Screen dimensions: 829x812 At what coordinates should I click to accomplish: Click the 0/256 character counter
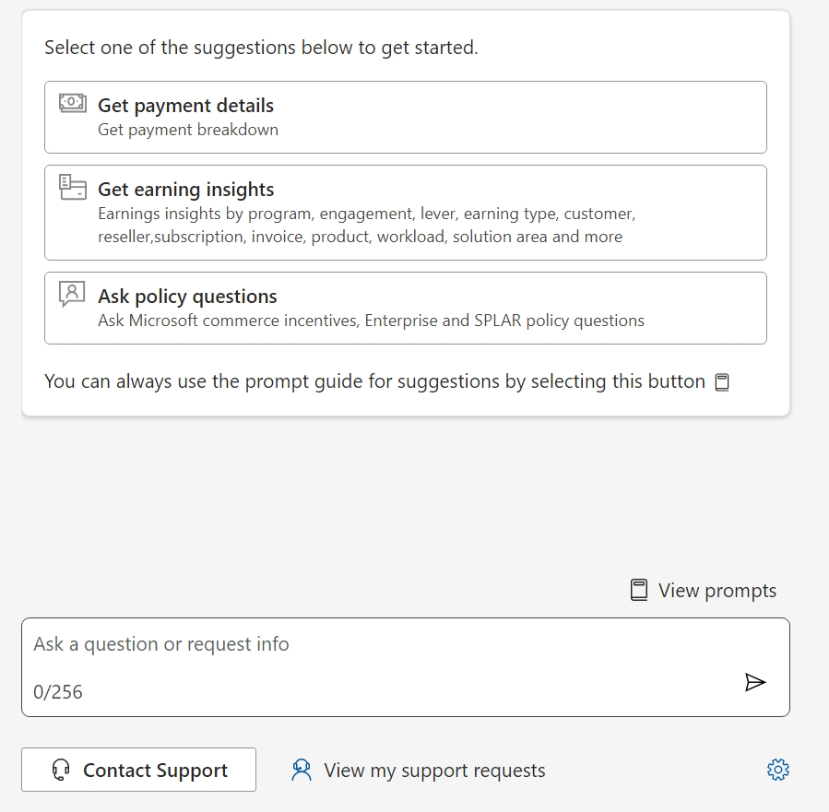[x=58, y=692]
